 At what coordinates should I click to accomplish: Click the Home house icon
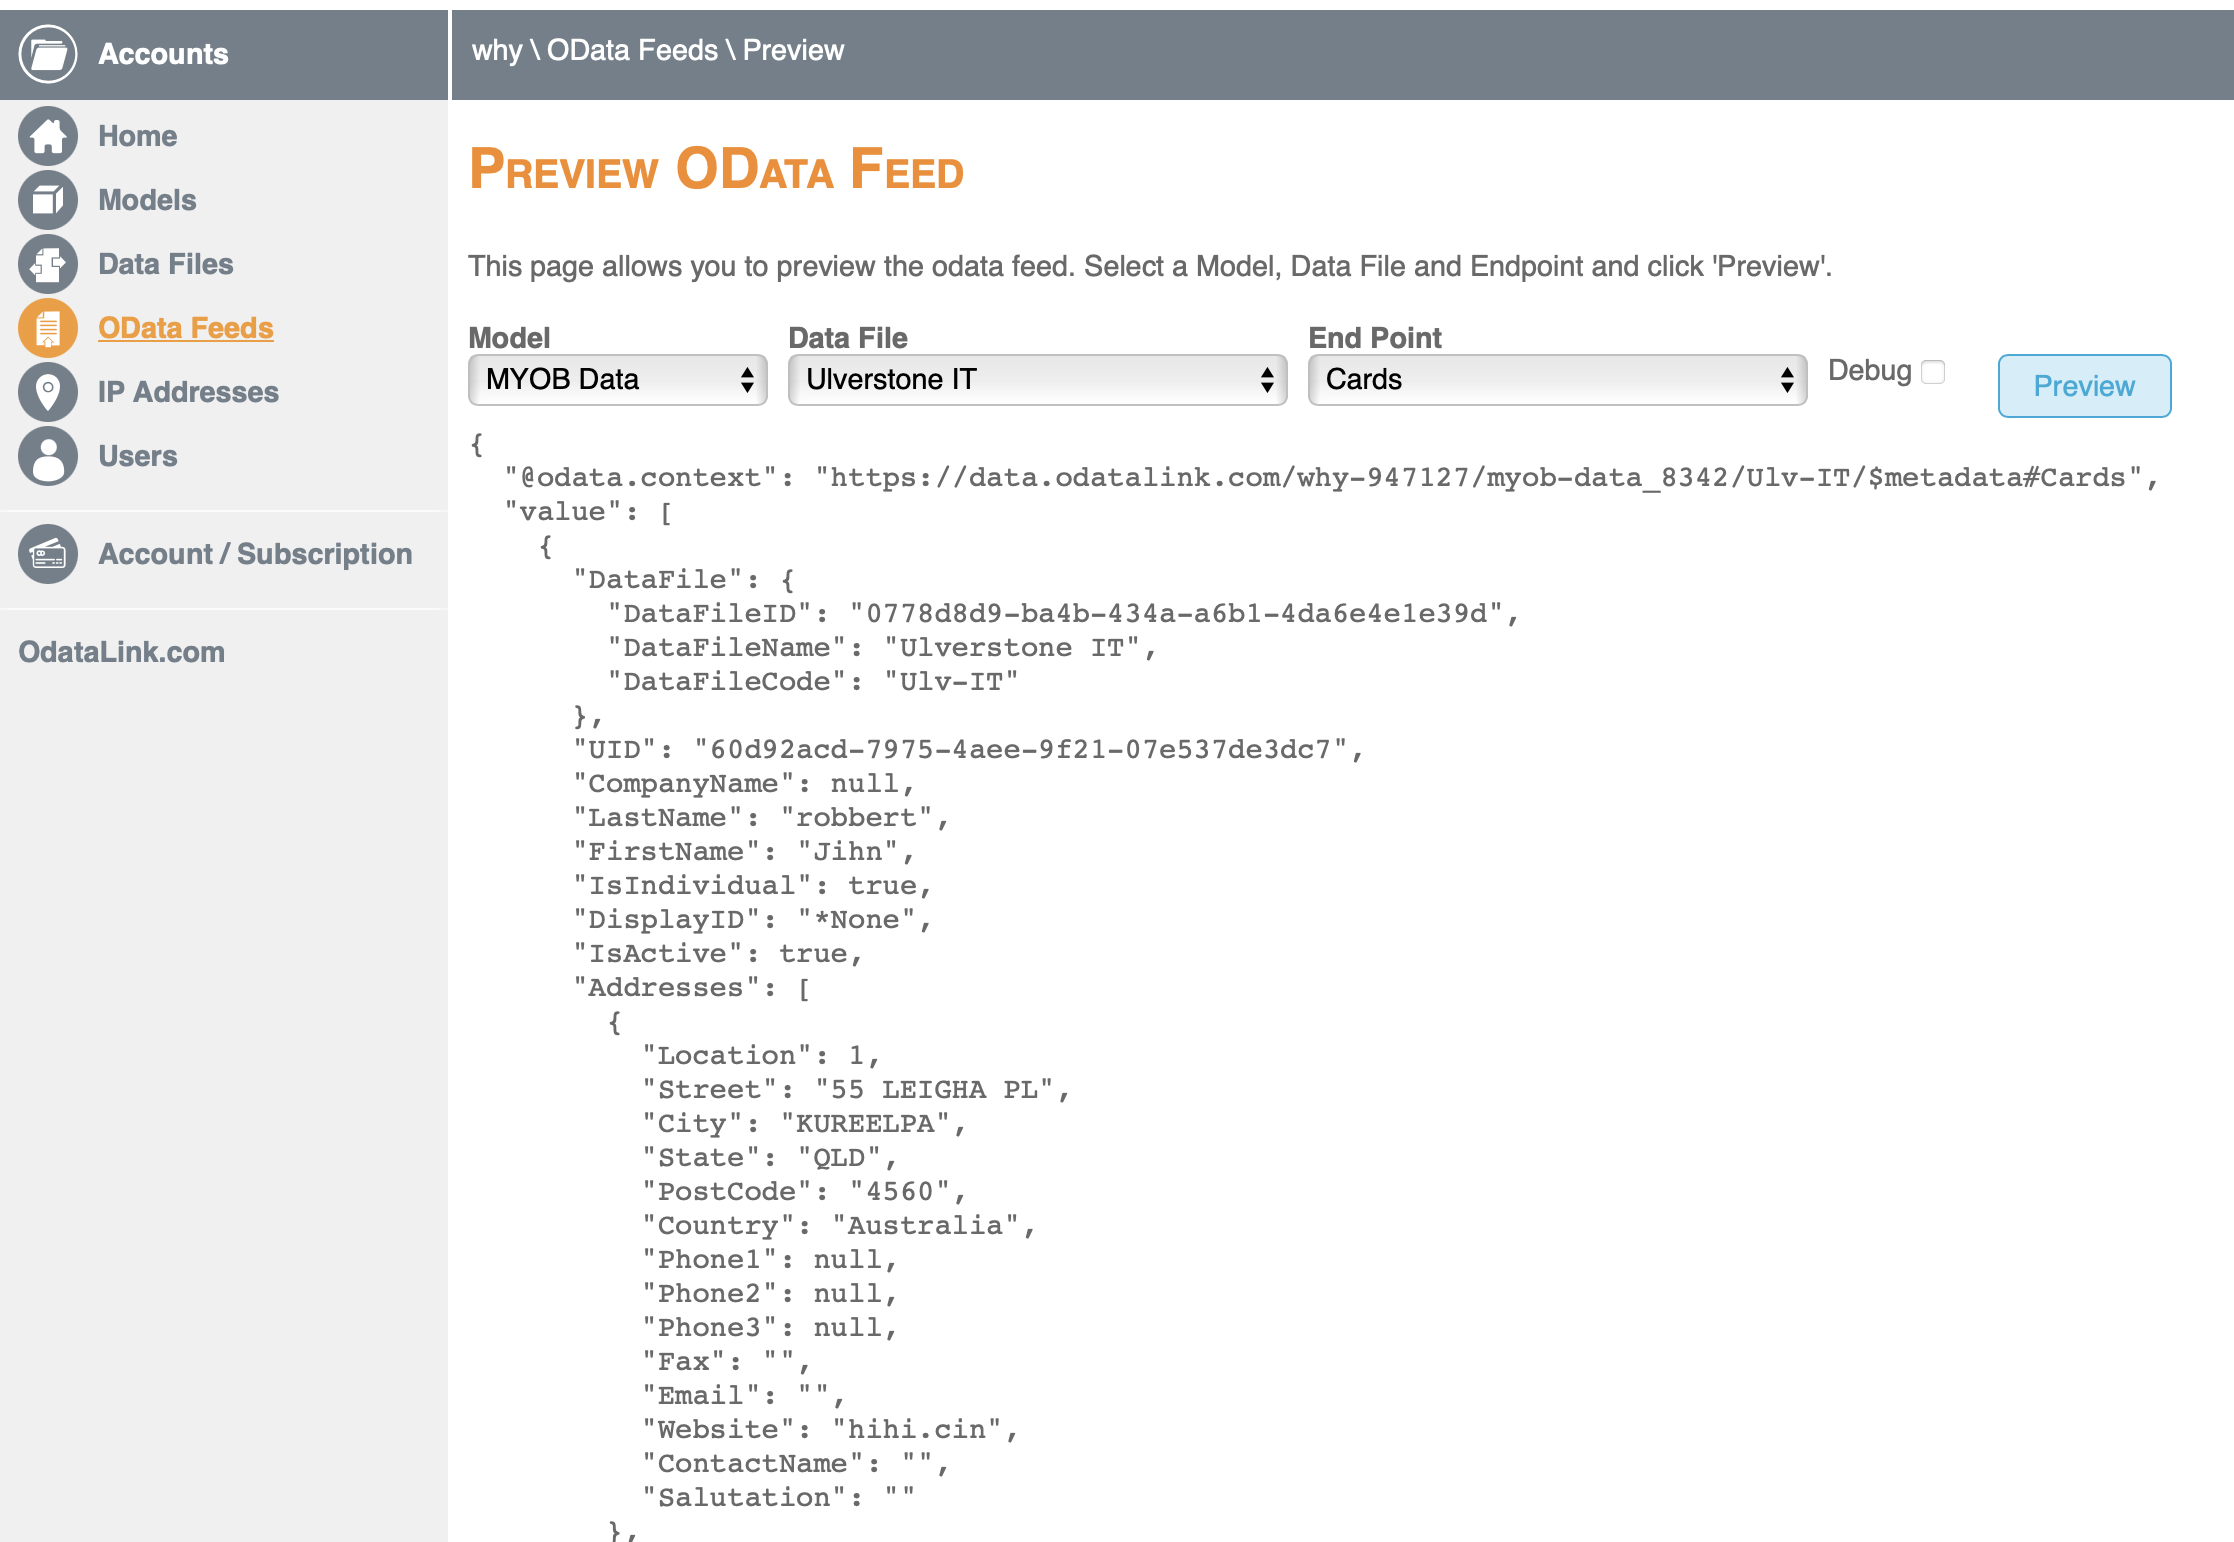tap(47, 136)
